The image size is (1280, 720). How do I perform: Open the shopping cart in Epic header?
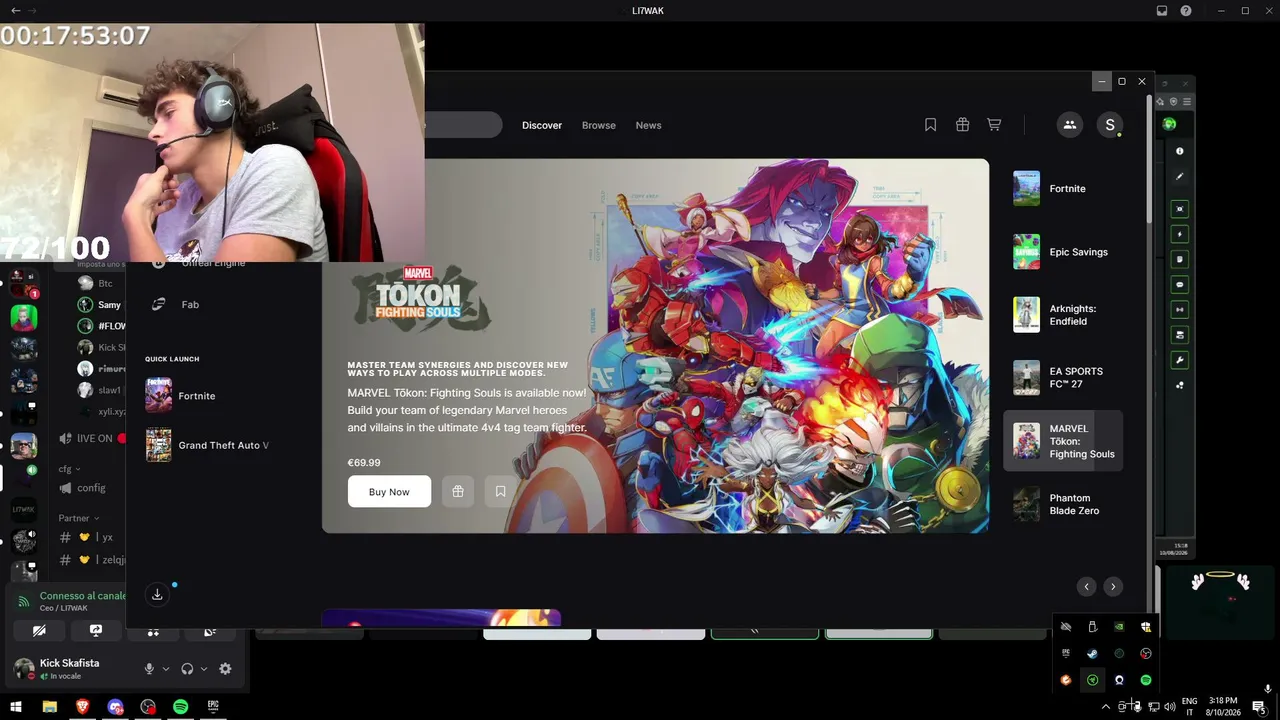(994, 125)
